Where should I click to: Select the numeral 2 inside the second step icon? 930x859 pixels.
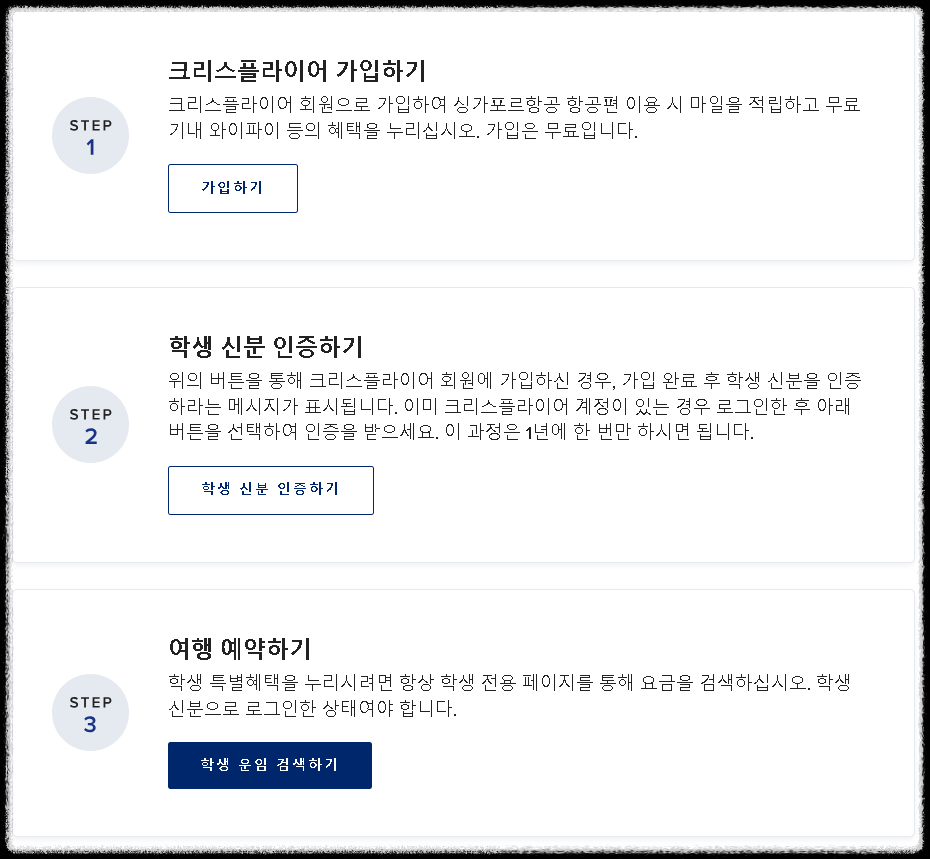(91, 434)
